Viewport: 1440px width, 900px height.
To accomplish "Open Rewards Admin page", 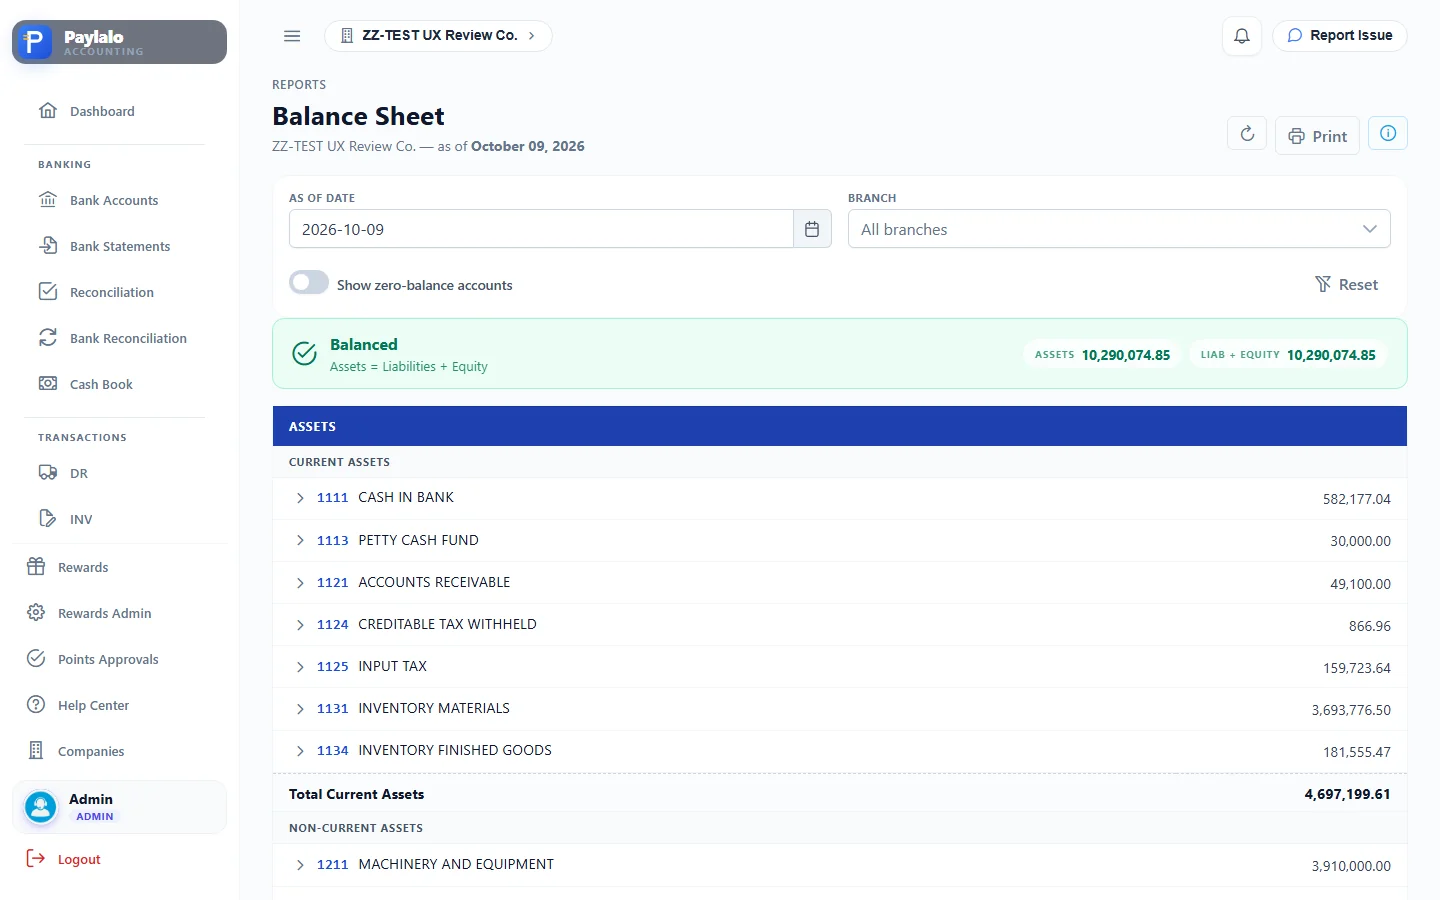I will coord(120,613).
